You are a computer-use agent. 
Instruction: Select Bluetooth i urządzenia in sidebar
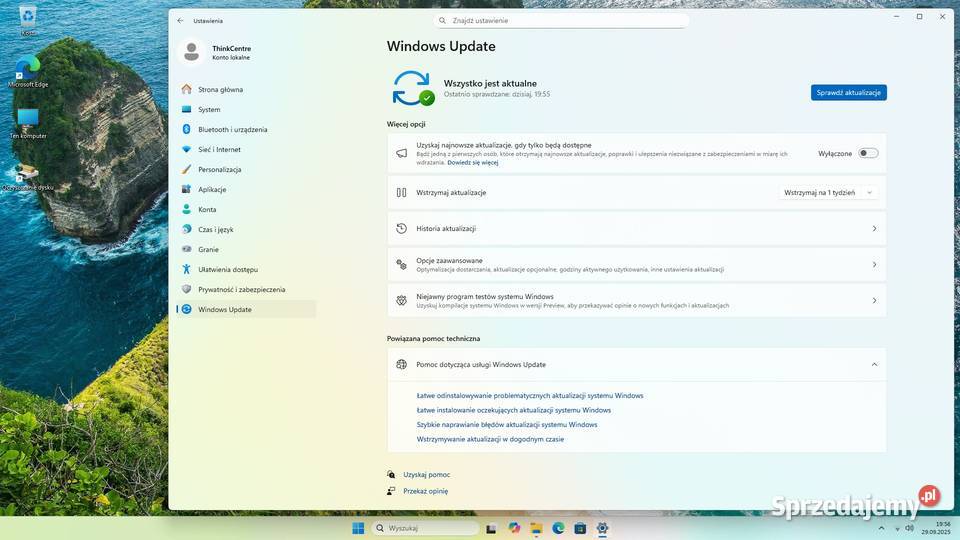232,129
